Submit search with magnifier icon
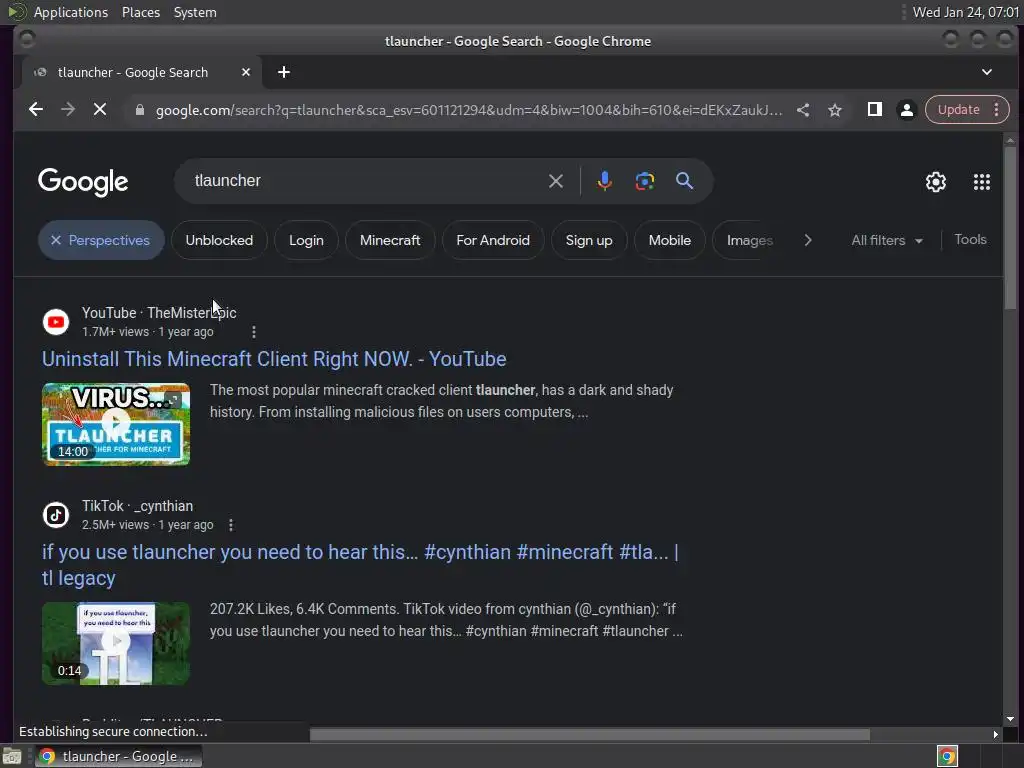1024x768 pixels. pos(684,181)
